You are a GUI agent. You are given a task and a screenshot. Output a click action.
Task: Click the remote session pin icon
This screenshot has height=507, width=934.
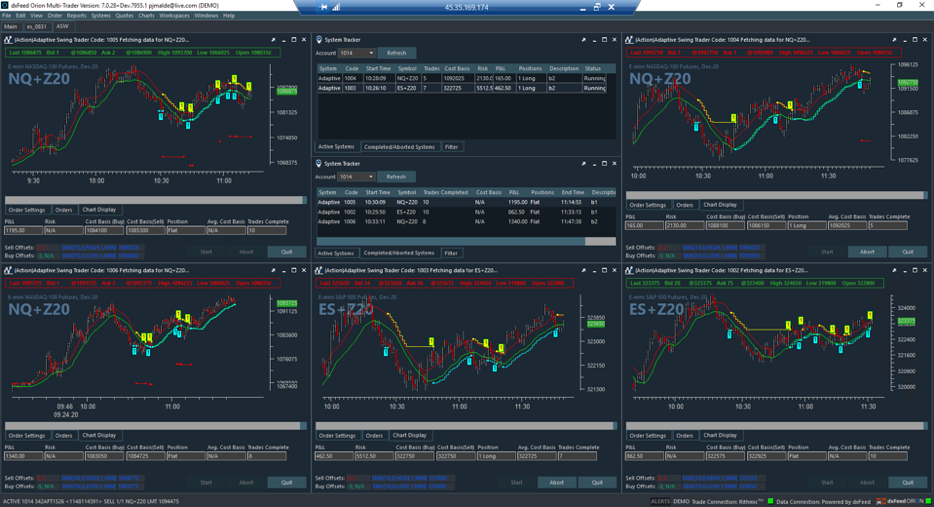tap(323, 7)
